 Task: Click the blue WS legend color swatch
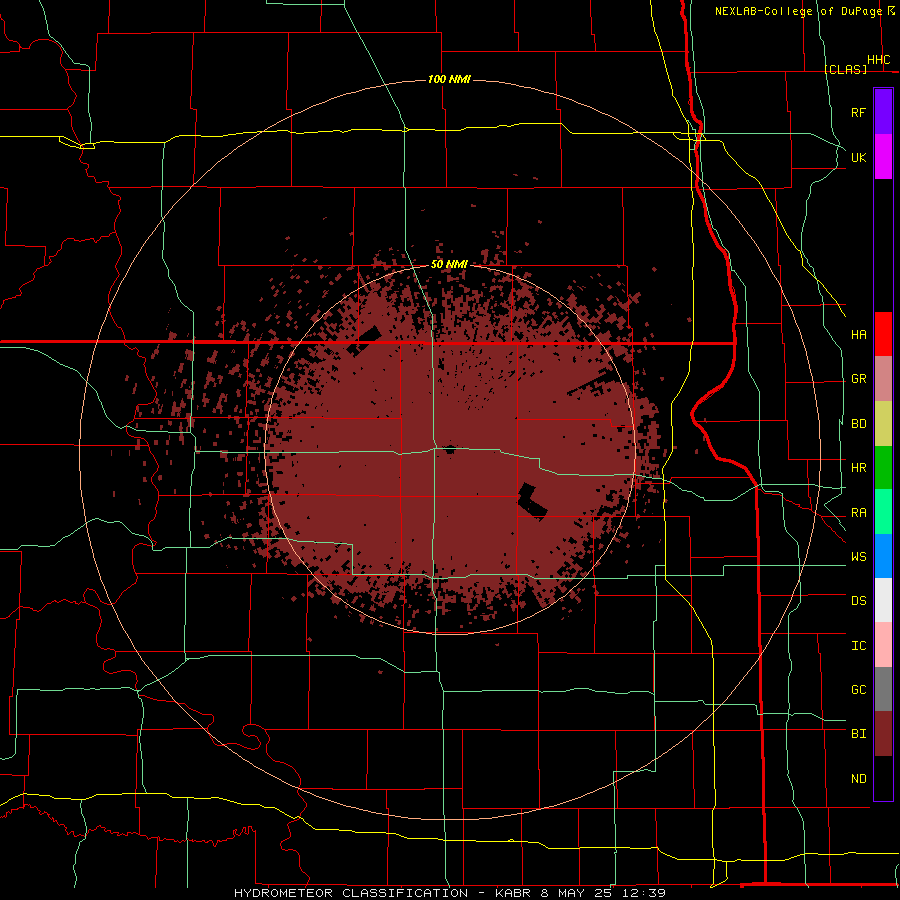tap(883, 556)
